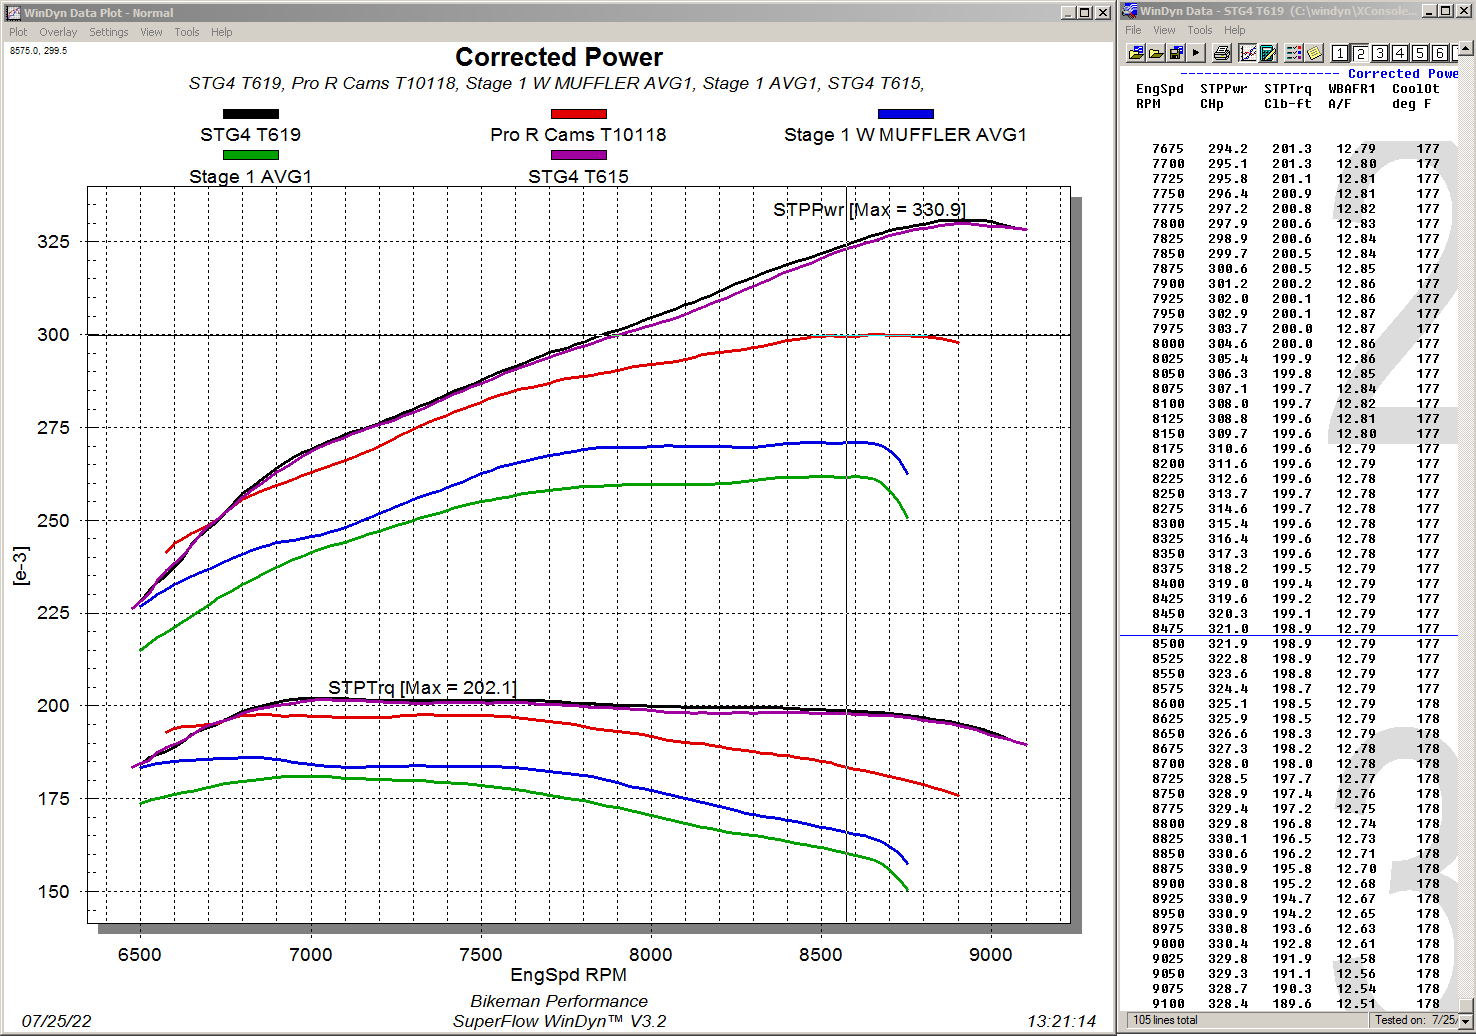1476x1036 pixels.
Task: Open Tools menu in WinDyn Data window
Action: (1200, 30)
